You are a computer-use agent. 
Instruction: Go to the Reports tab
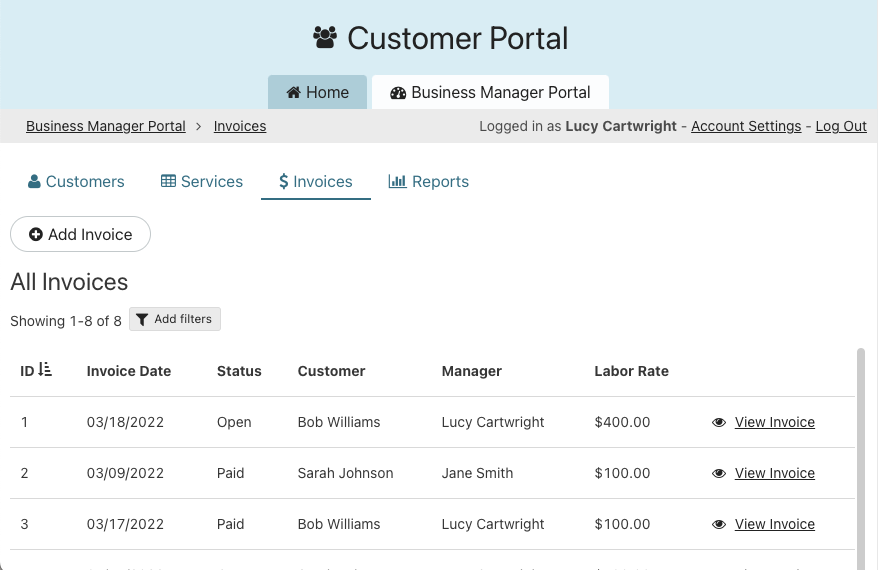428,182
